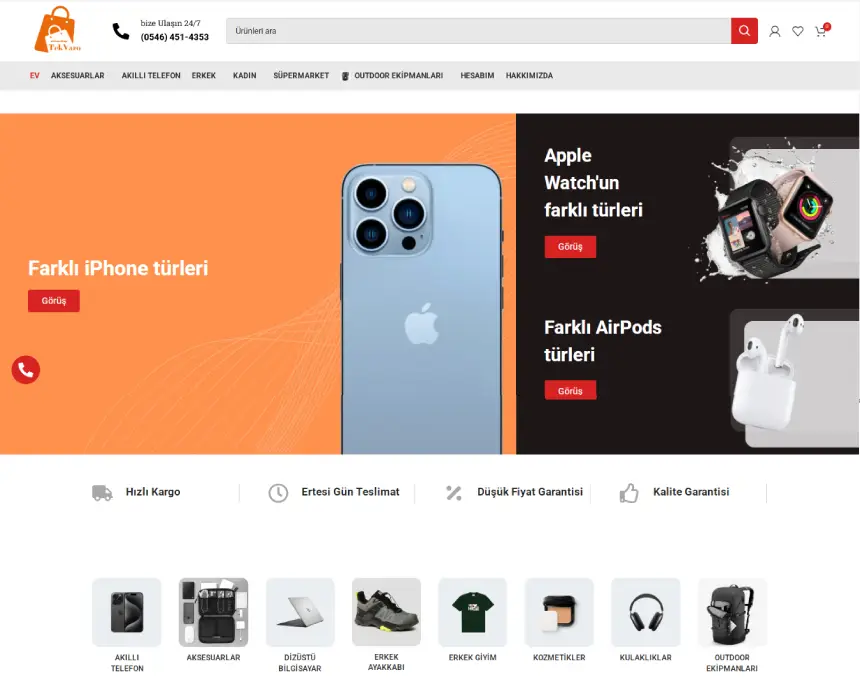
Task: Click the Hızlı Kargo truck icon
Action: point(102,493)
